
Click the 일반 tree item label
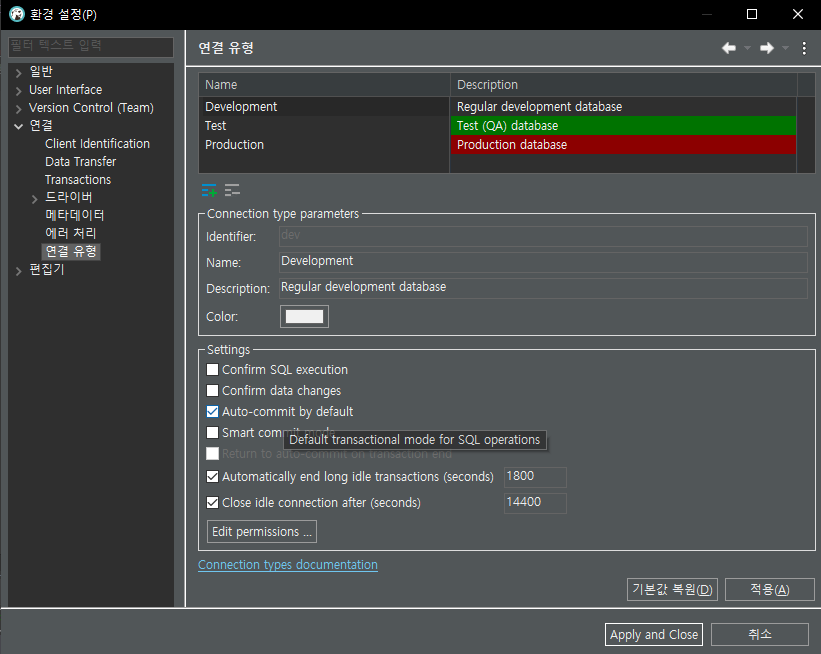[41, 72]
